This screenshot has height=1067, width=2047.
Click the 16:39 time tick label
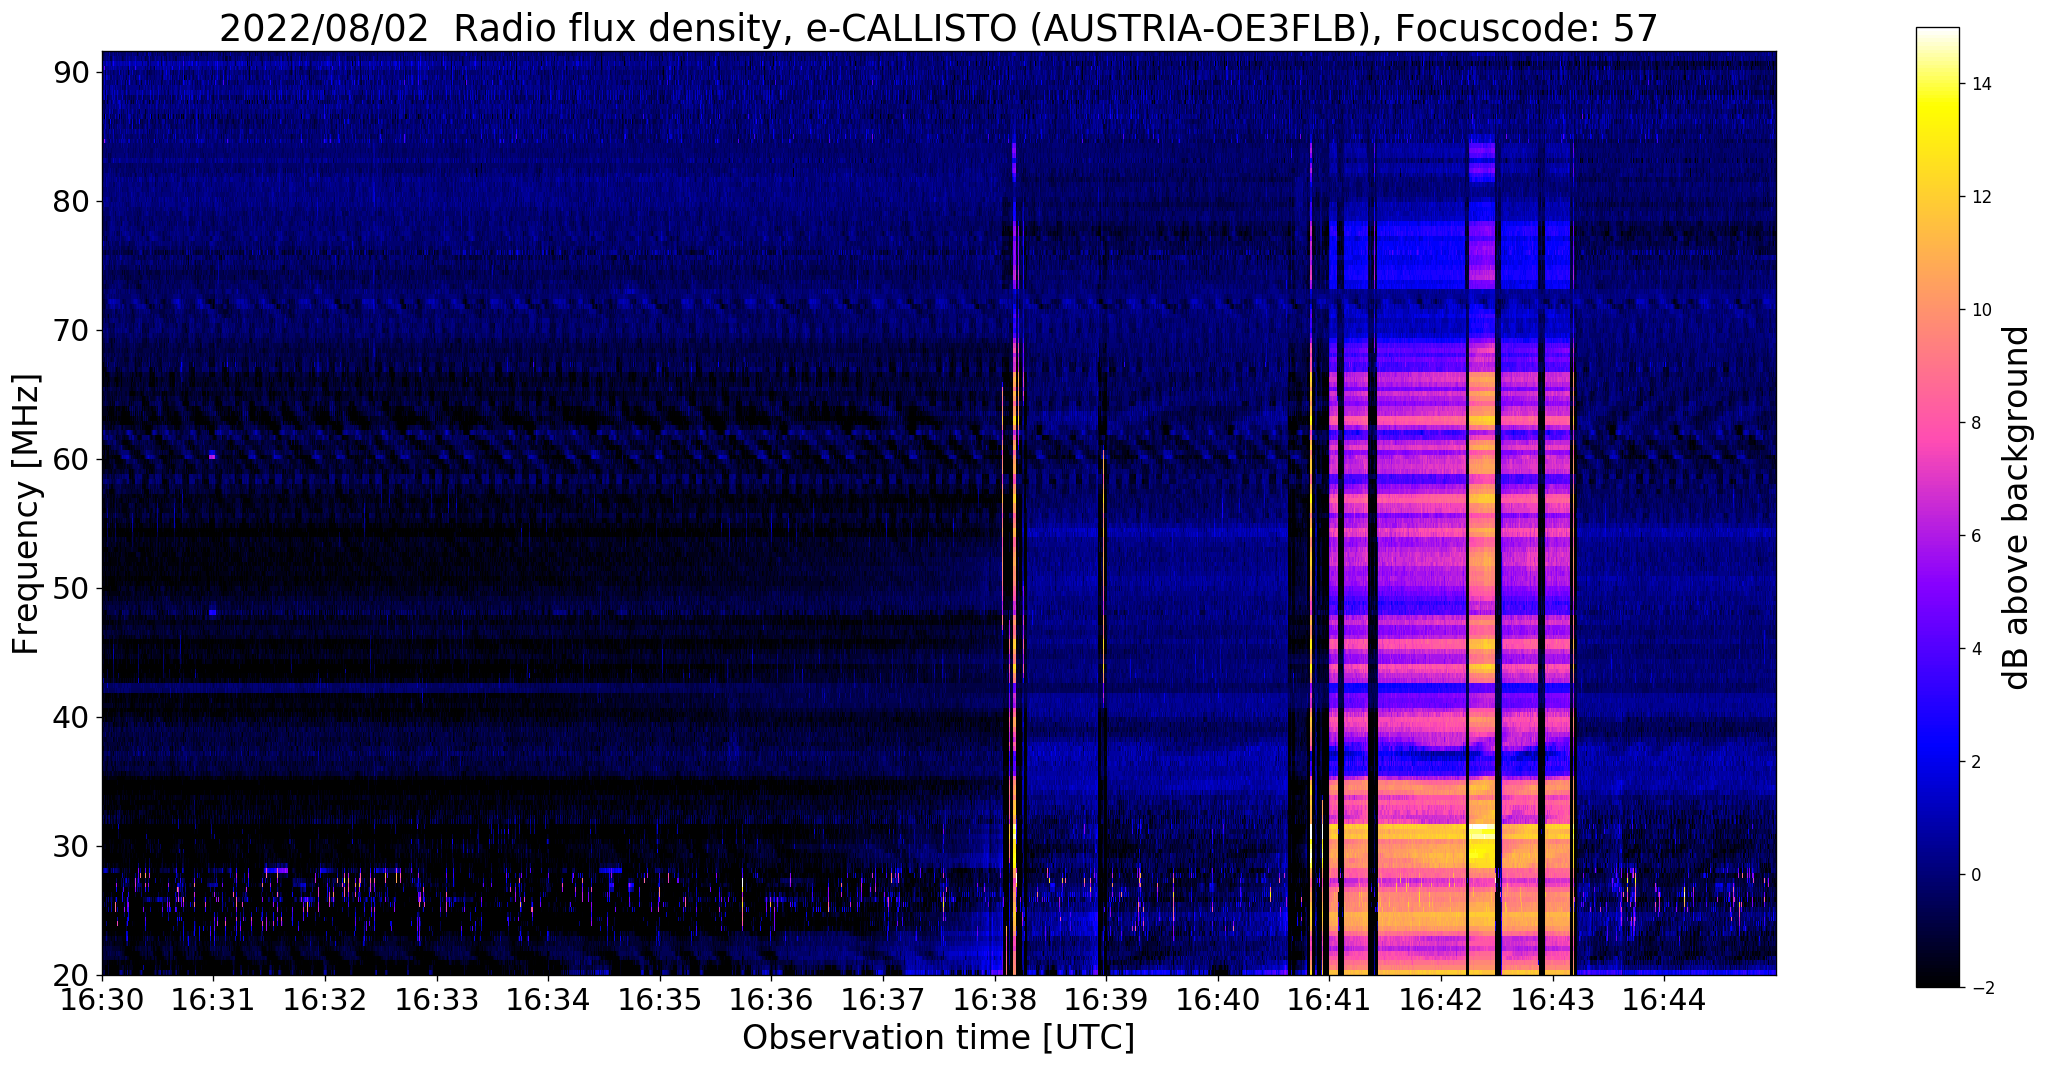click(x=1106, y=998)
